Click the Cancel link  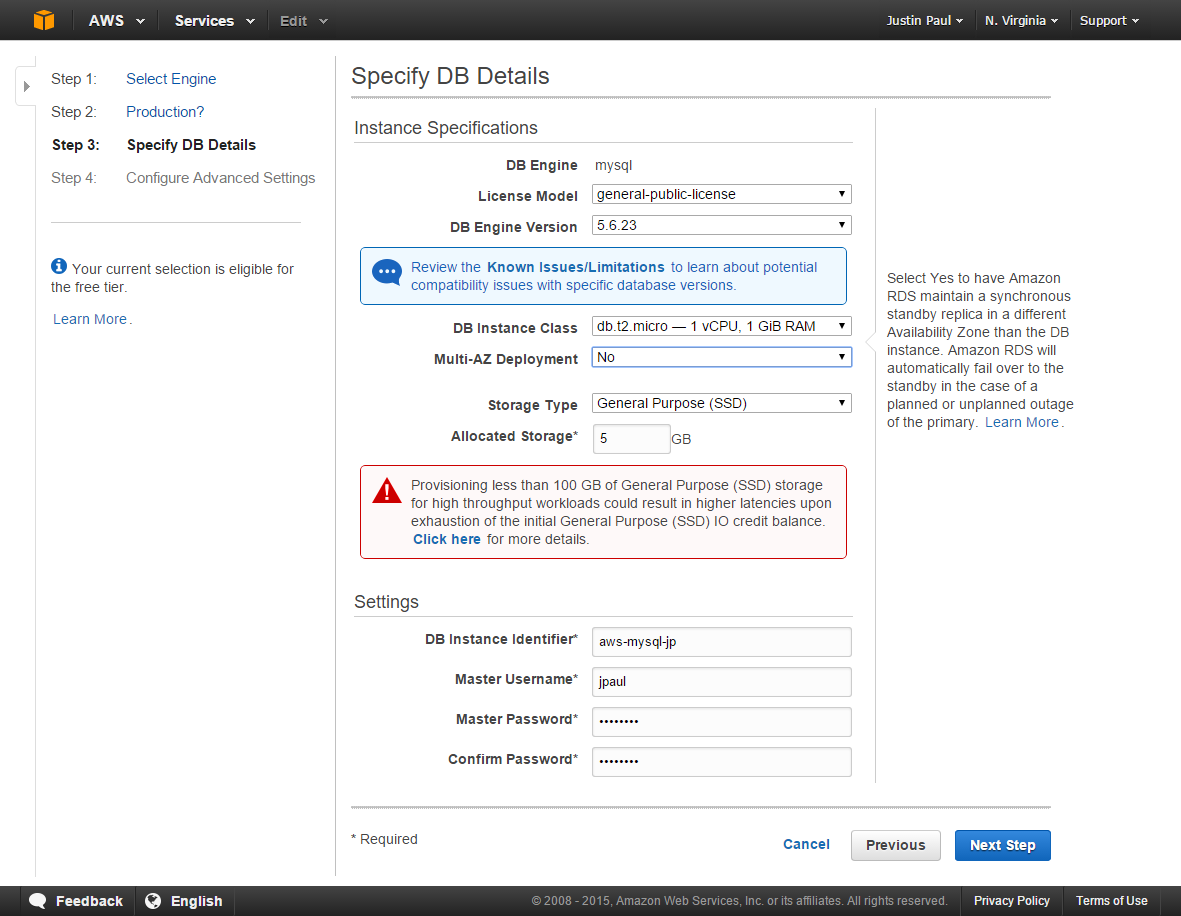[x=806, y=844]
